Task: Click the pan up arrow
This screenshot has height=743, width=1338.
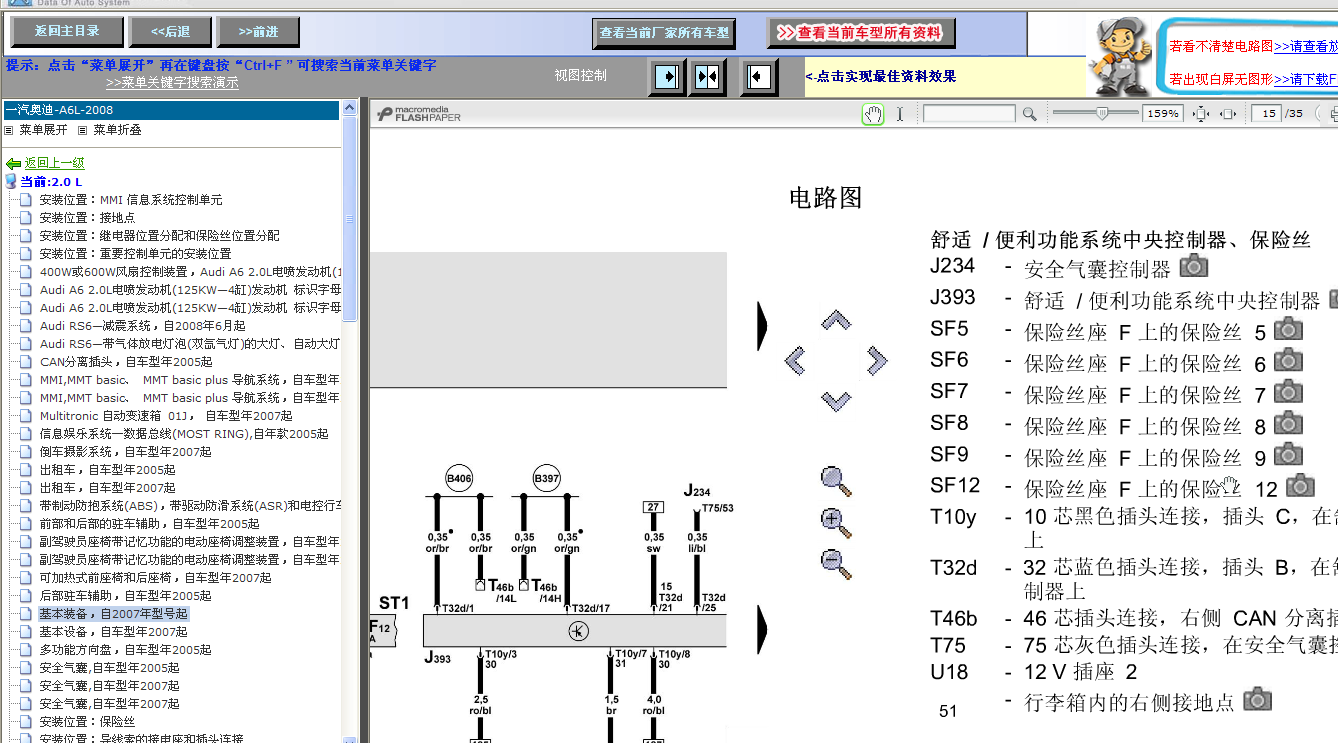Action: coord(836,321)
